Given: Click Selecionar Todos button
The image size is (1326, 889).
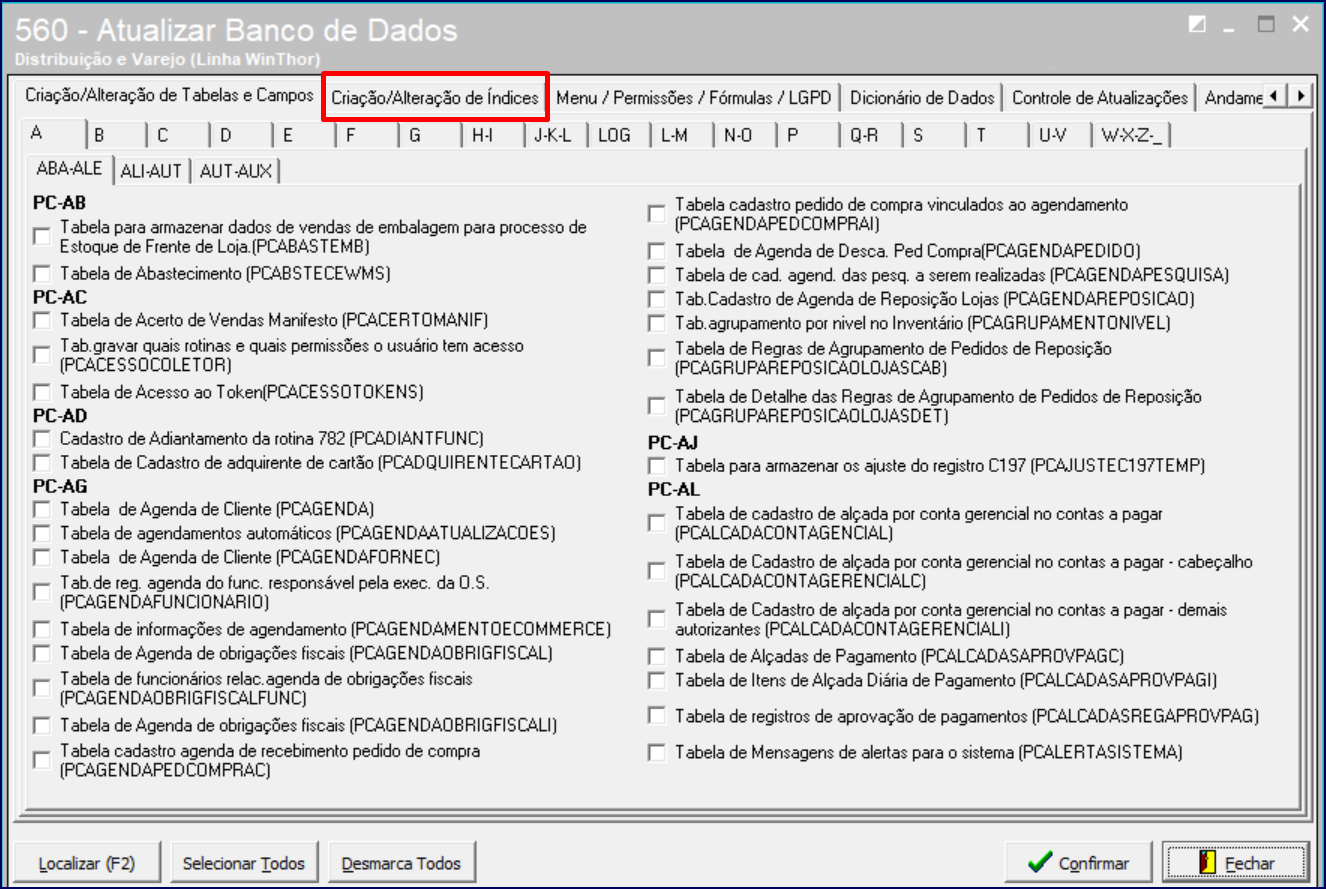Looking at the screenshot, I should click(244, 863).
